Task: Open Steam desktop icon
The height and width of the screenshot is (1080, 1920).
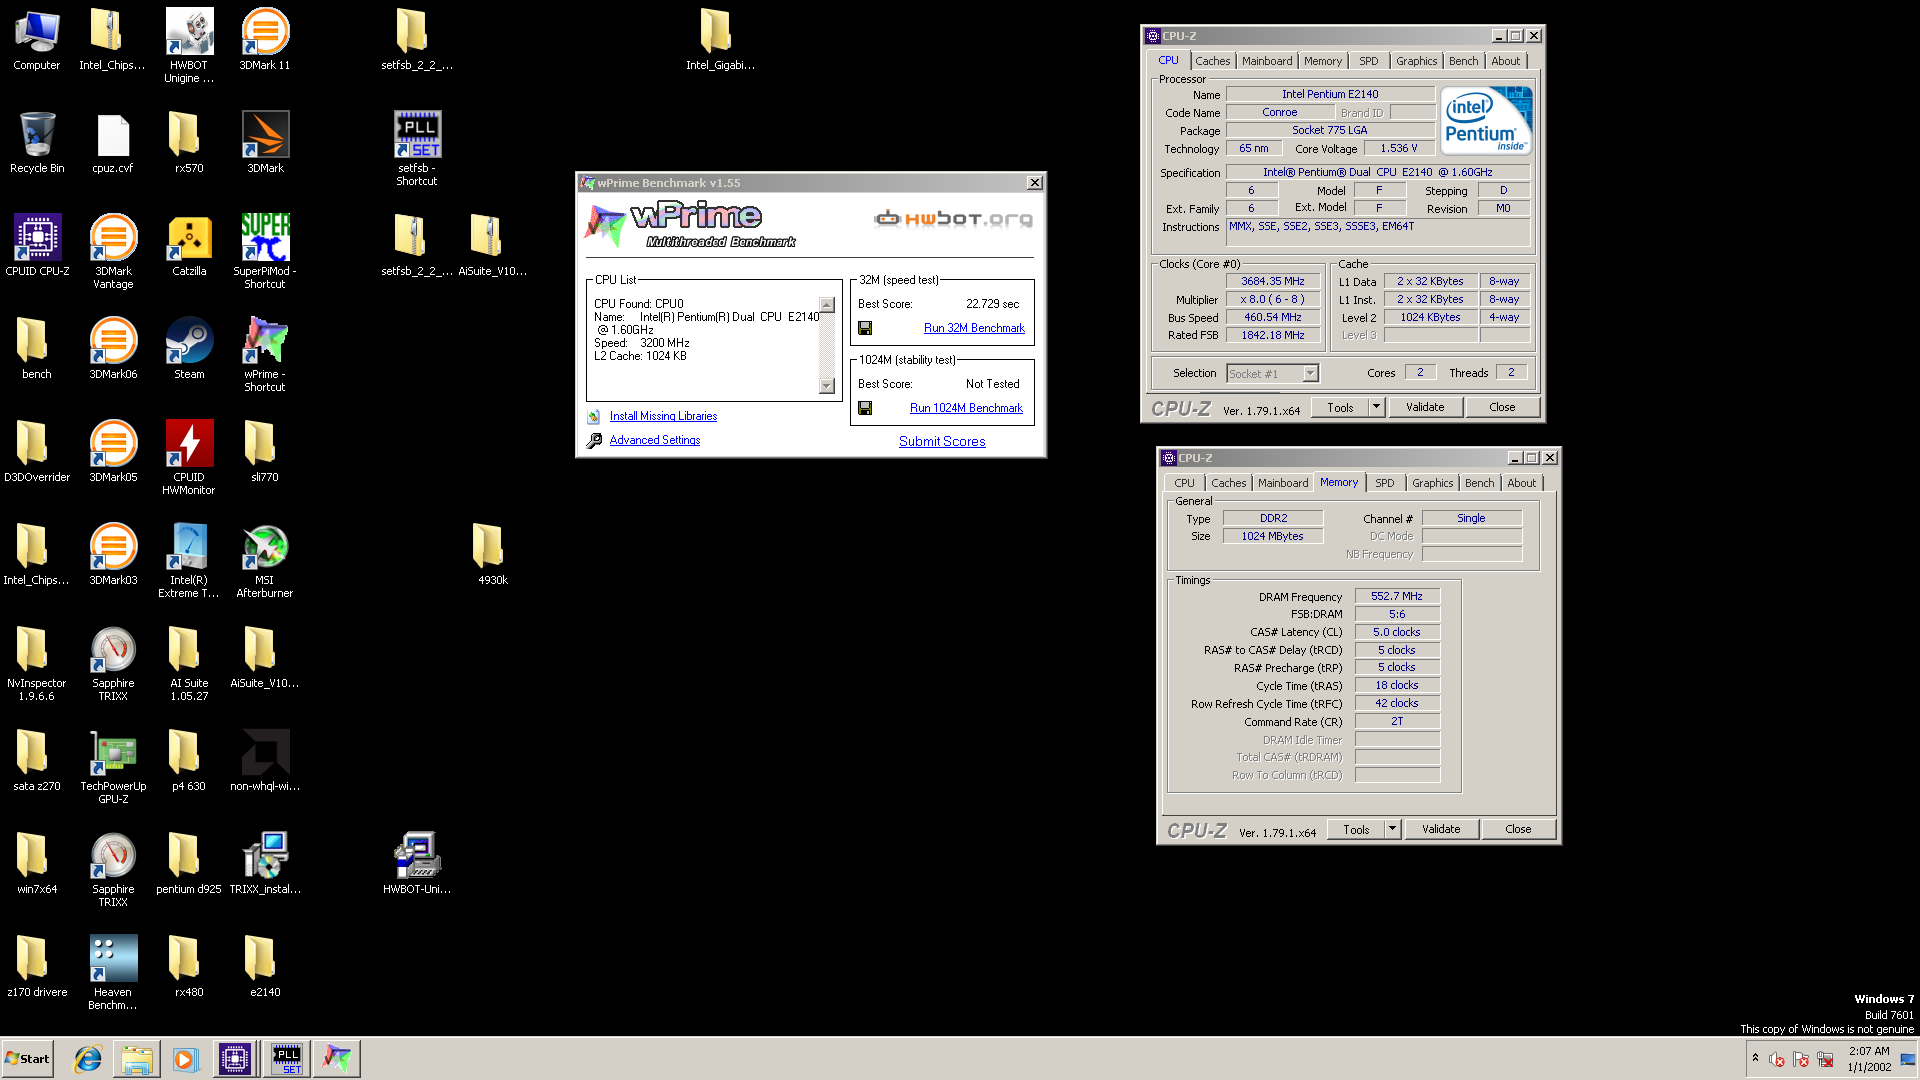Action: click(189, 349)
